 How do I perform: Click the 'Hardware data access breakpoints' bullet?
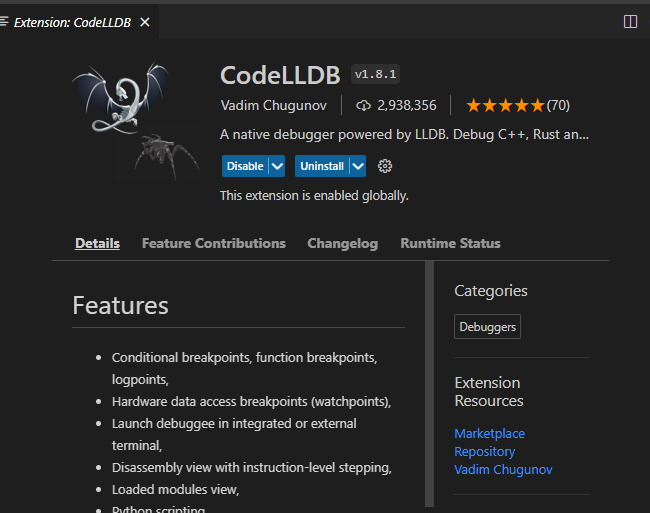[251, 402]
